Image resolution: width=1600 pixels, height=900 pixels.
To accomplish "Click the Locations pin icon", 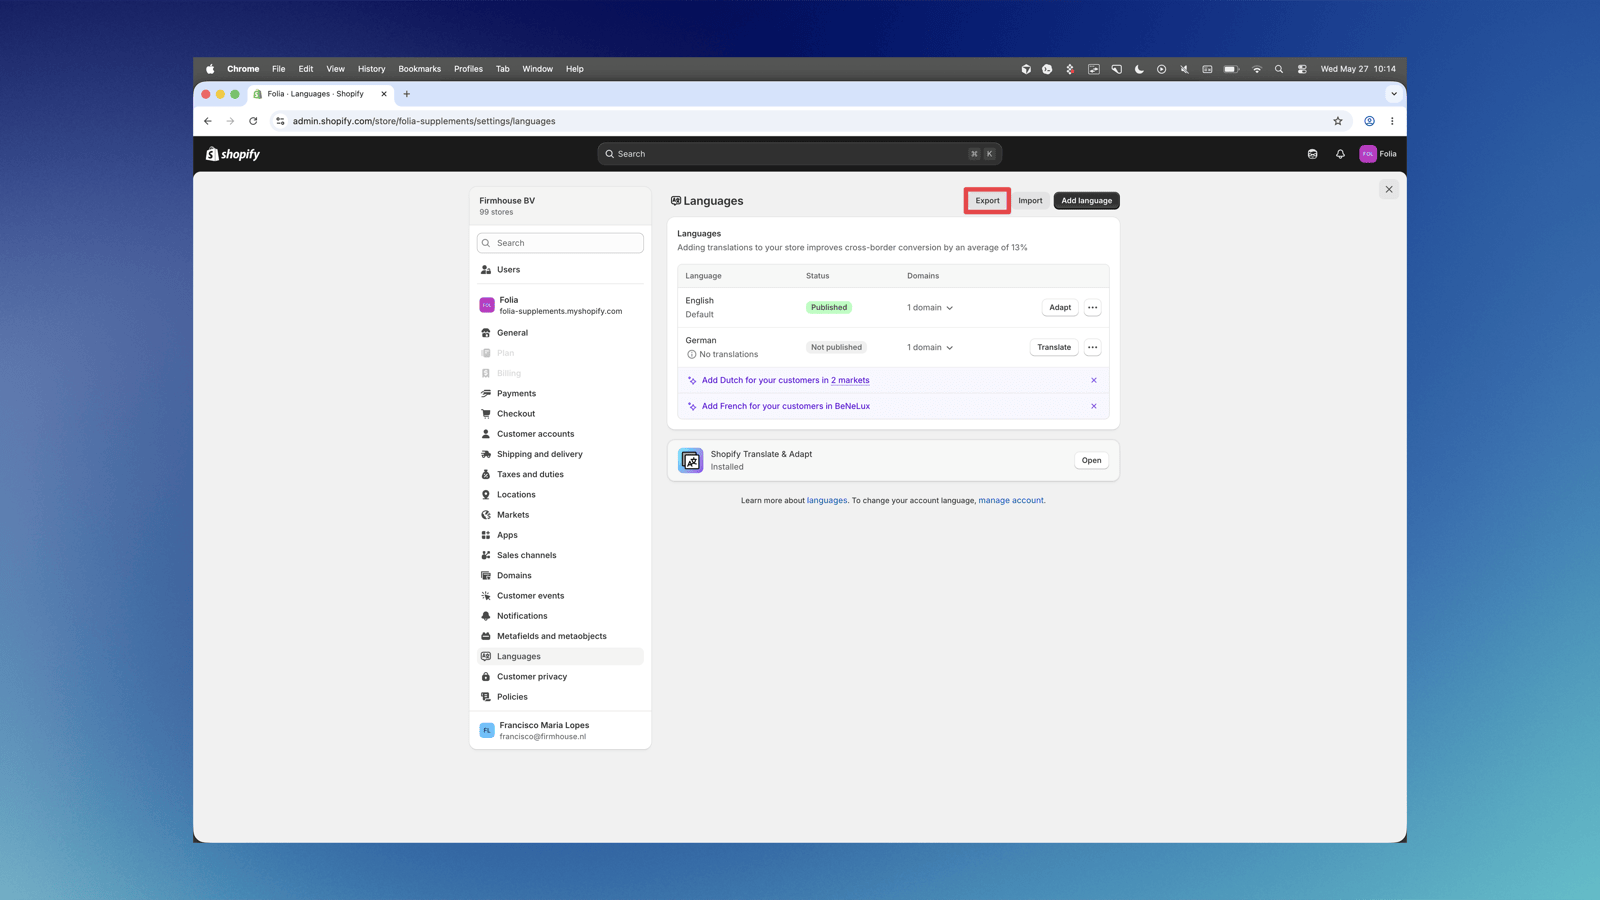I will [486, 494].
